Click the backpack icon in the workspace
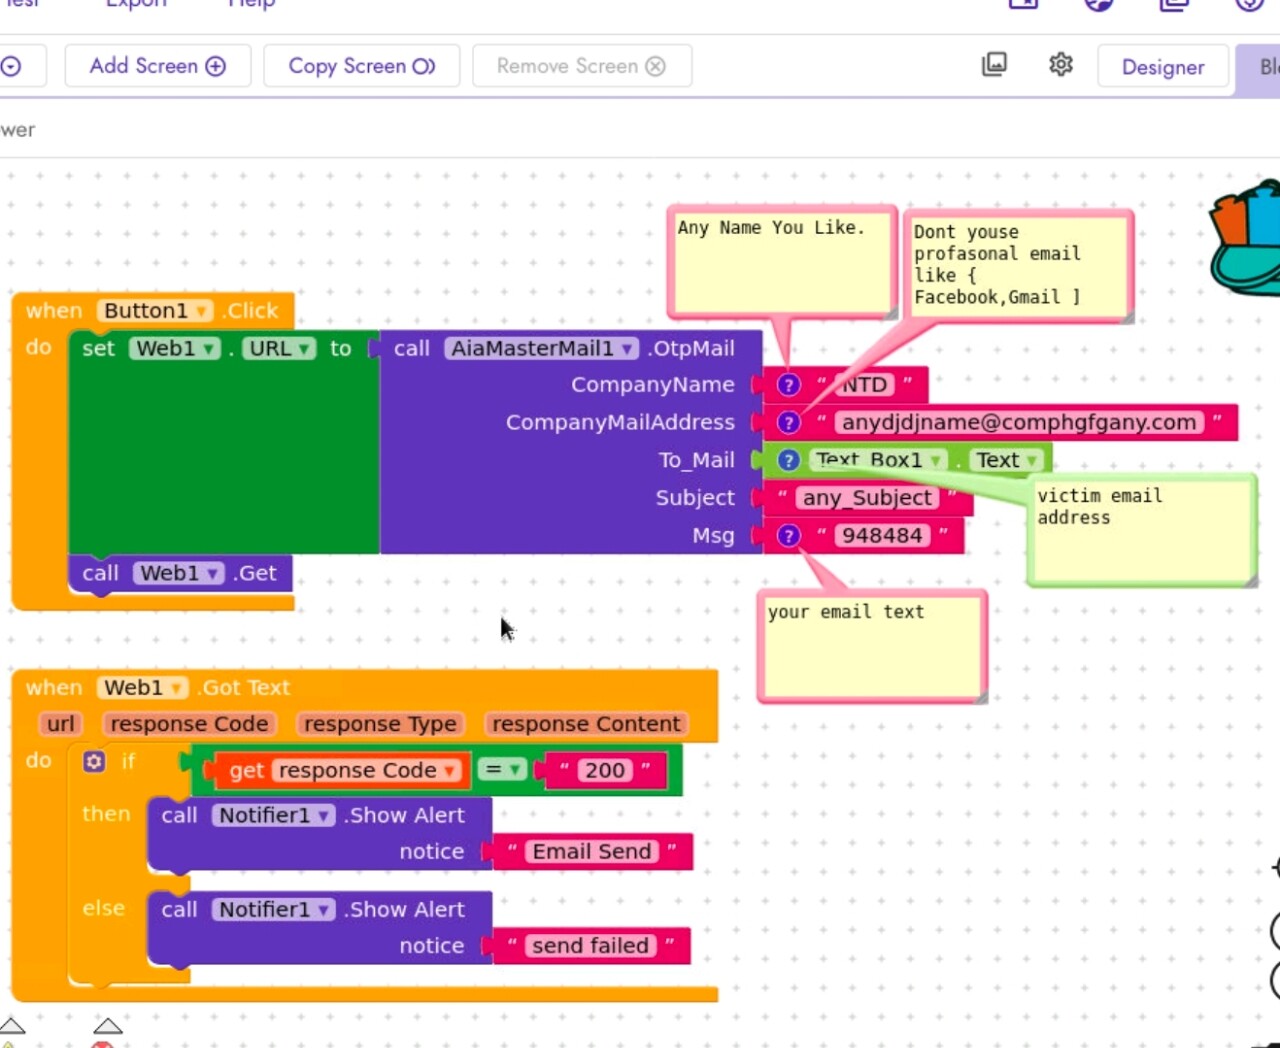Screen dimensions: 1280x1048 point(1246,240)
